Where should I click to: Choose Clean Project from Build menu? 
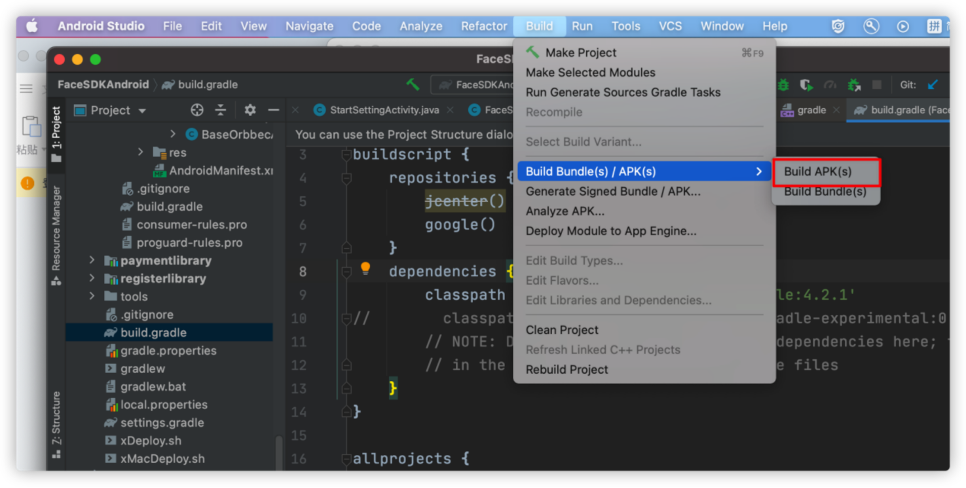click(562, 330)
